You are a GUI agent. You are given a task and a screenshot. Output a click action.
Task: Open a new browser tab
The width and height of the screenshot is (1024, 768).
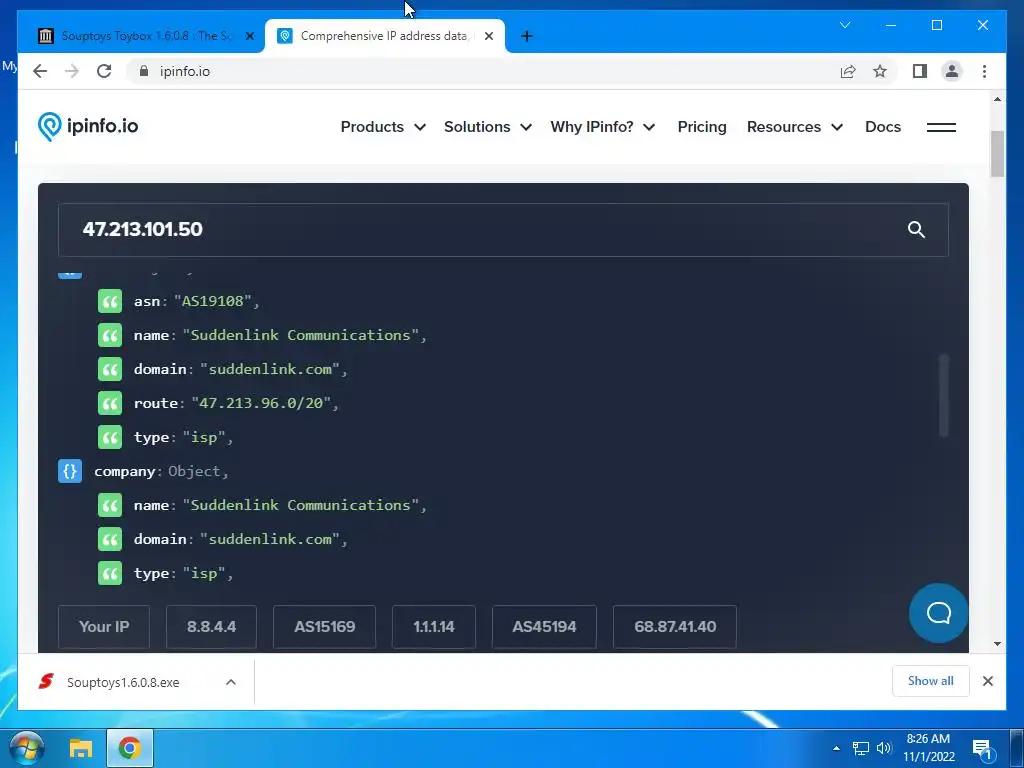tap(526, 36)
